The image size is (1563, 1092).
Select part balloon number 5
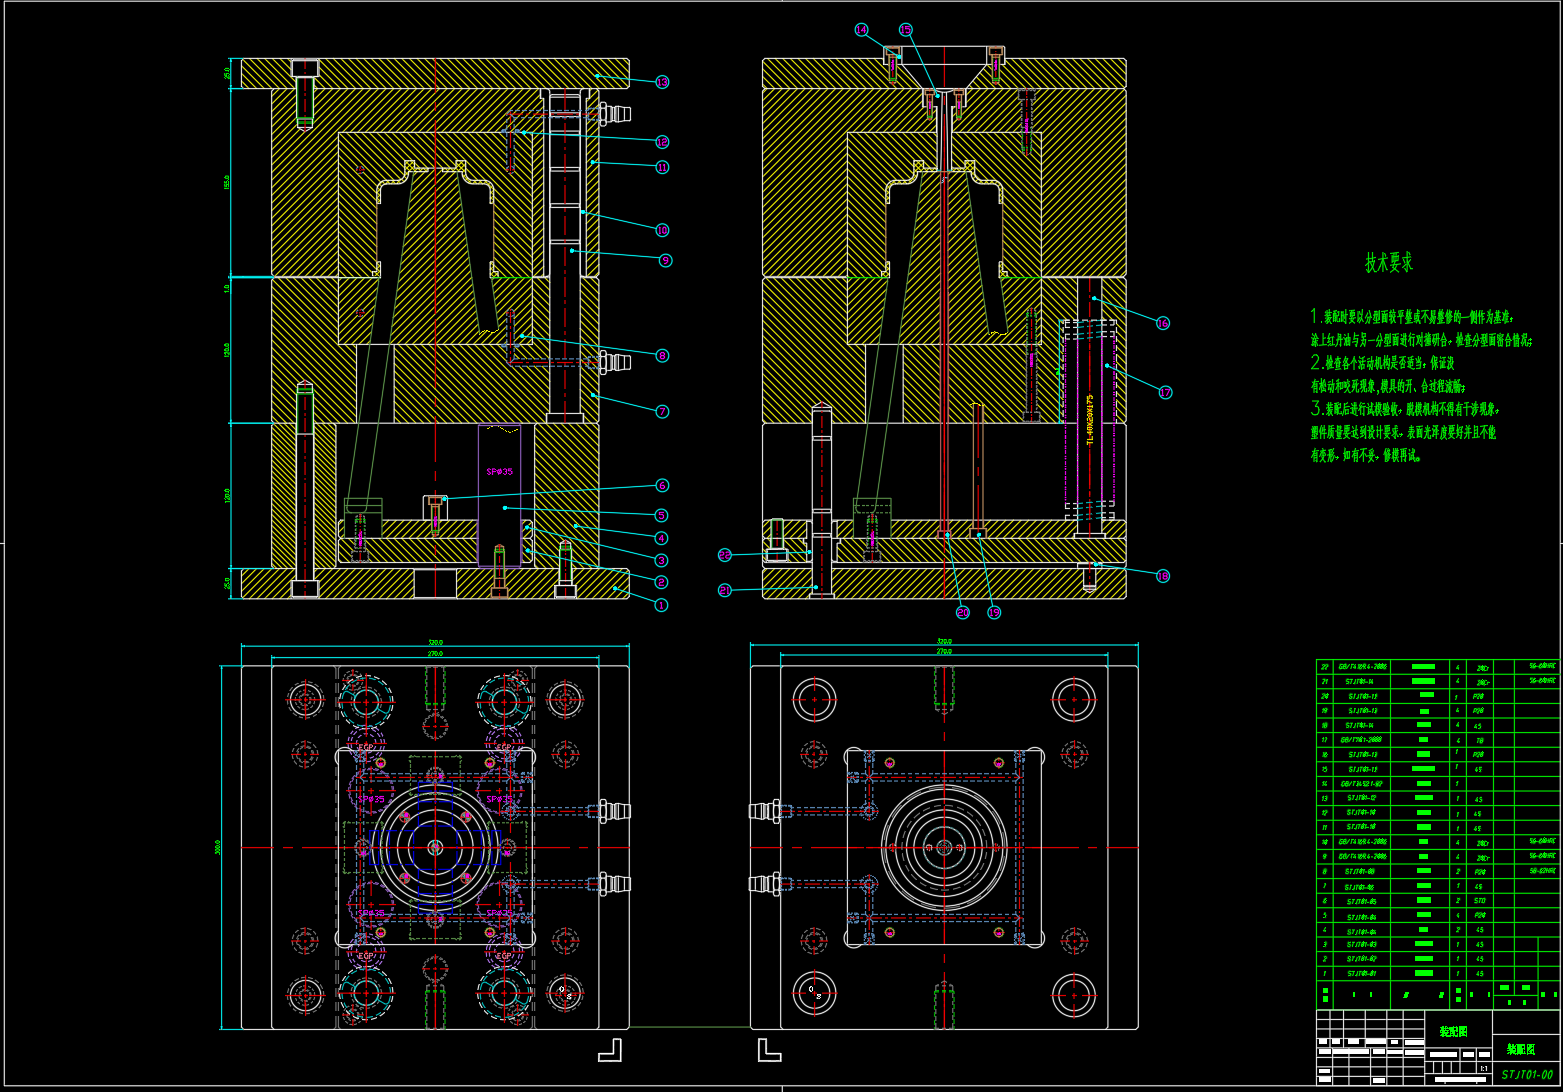[662, 515]
